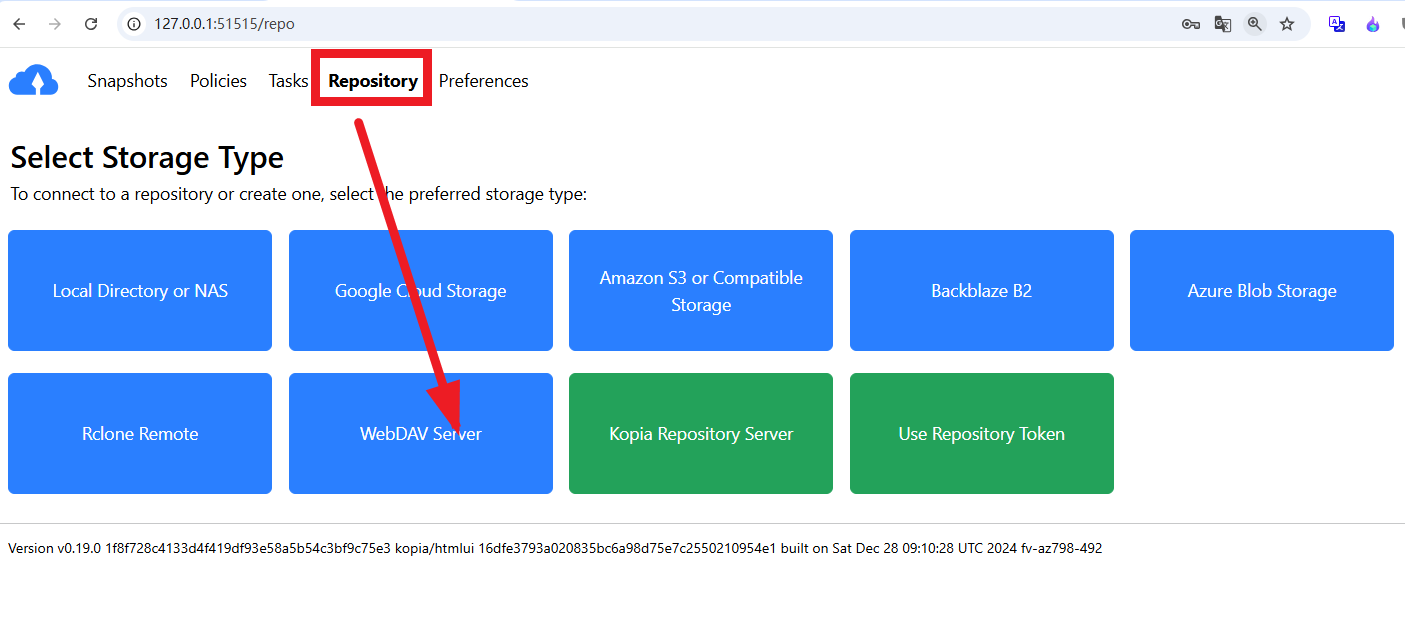Choose Local Directory or NAS storage
1405x627 pixels.
point(140,291)
